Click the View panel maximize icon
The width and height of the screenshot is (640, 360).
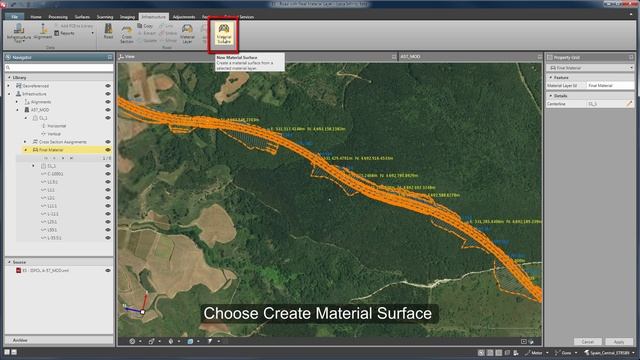(x=394, y=57)
